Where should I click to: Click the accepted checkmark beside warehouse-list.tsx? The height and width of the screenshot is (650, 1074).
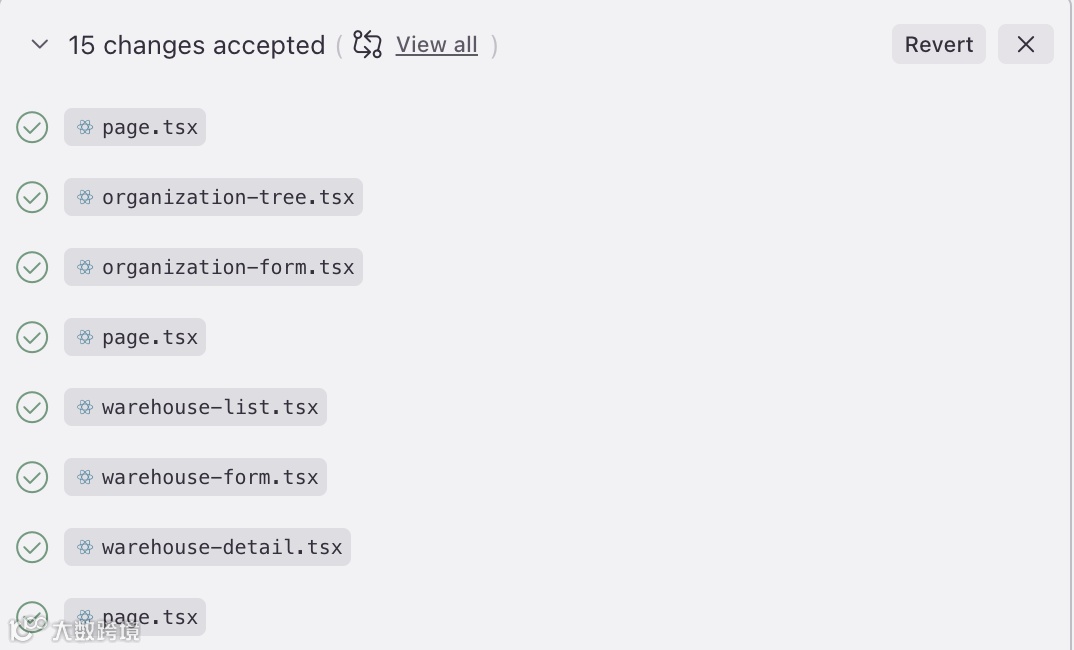[32, 407]
